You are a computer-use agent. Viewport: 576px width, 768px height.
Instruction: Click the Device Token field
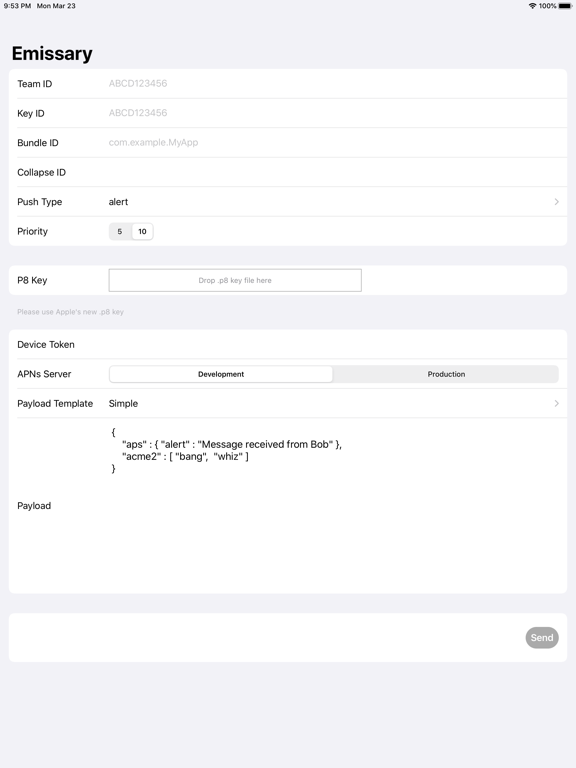coord(333,344)
